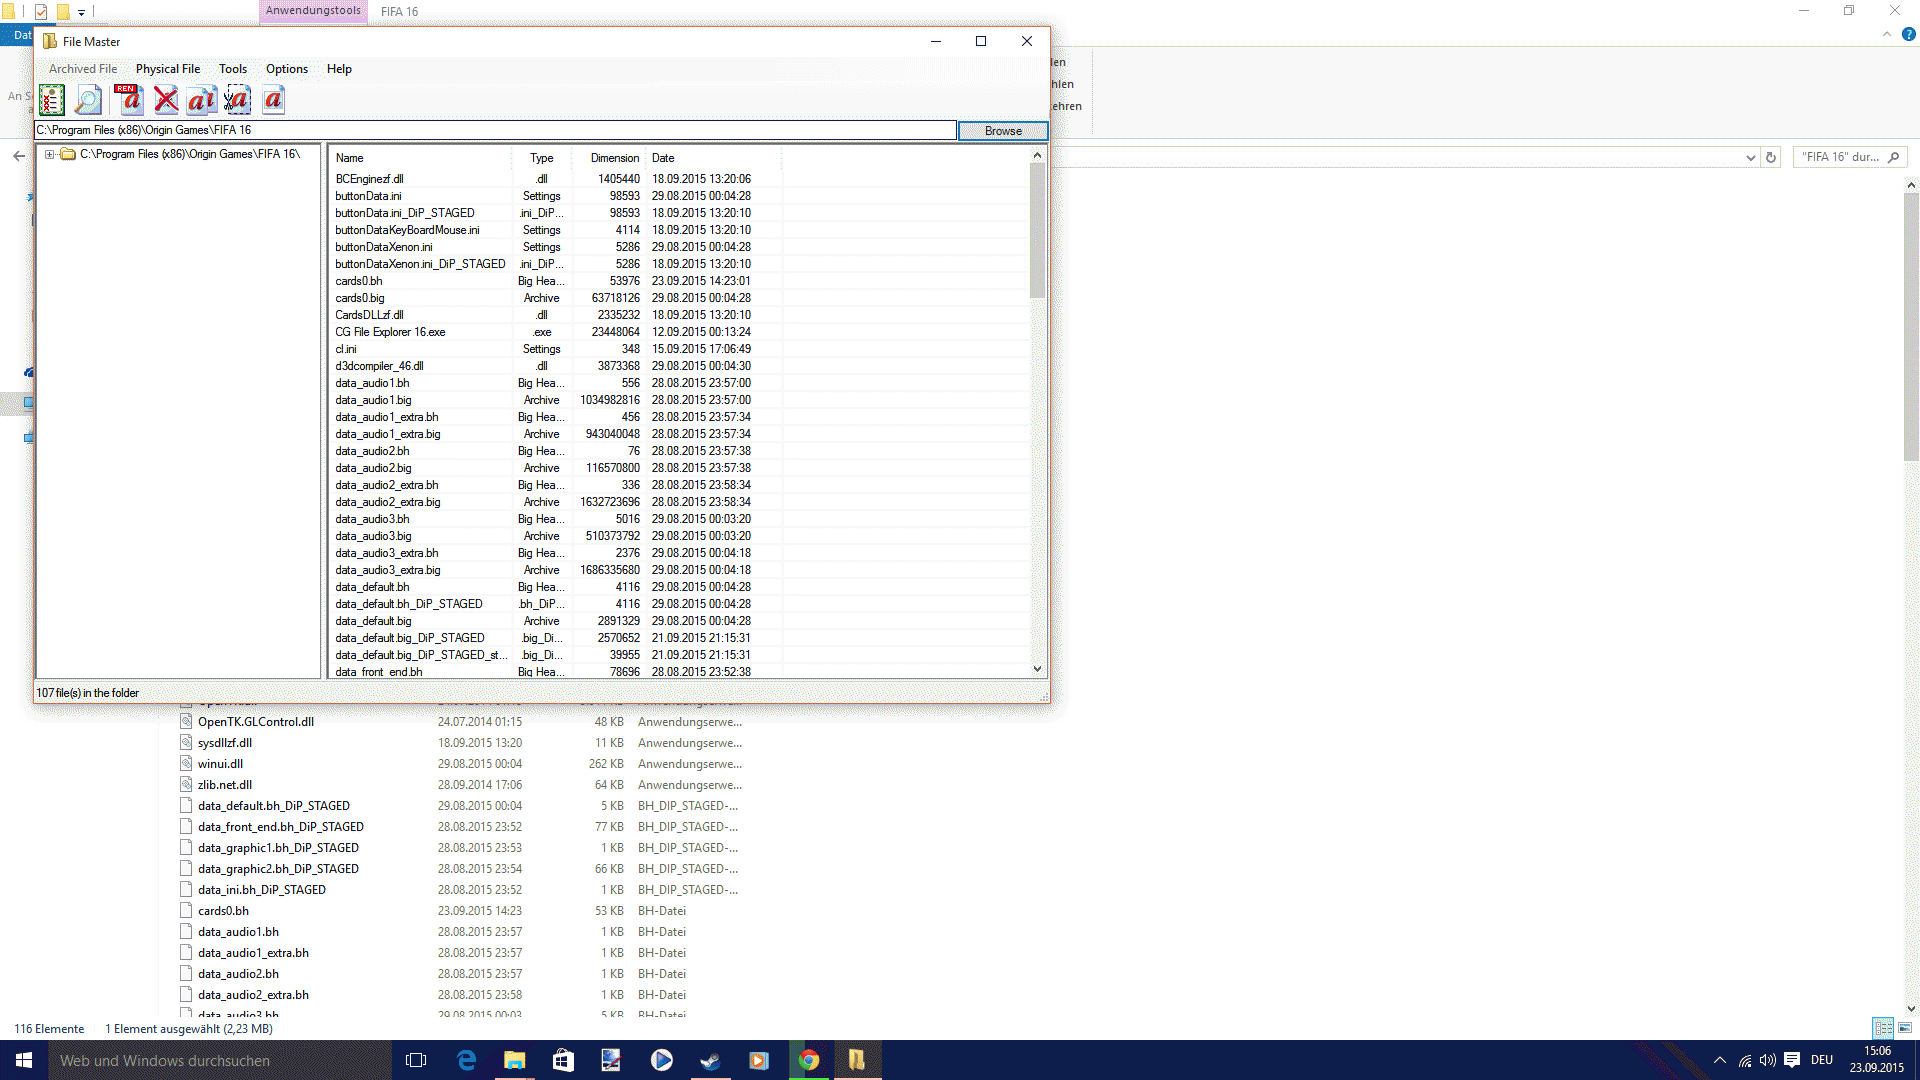Select cl.ini in the file list

[345, 349]
